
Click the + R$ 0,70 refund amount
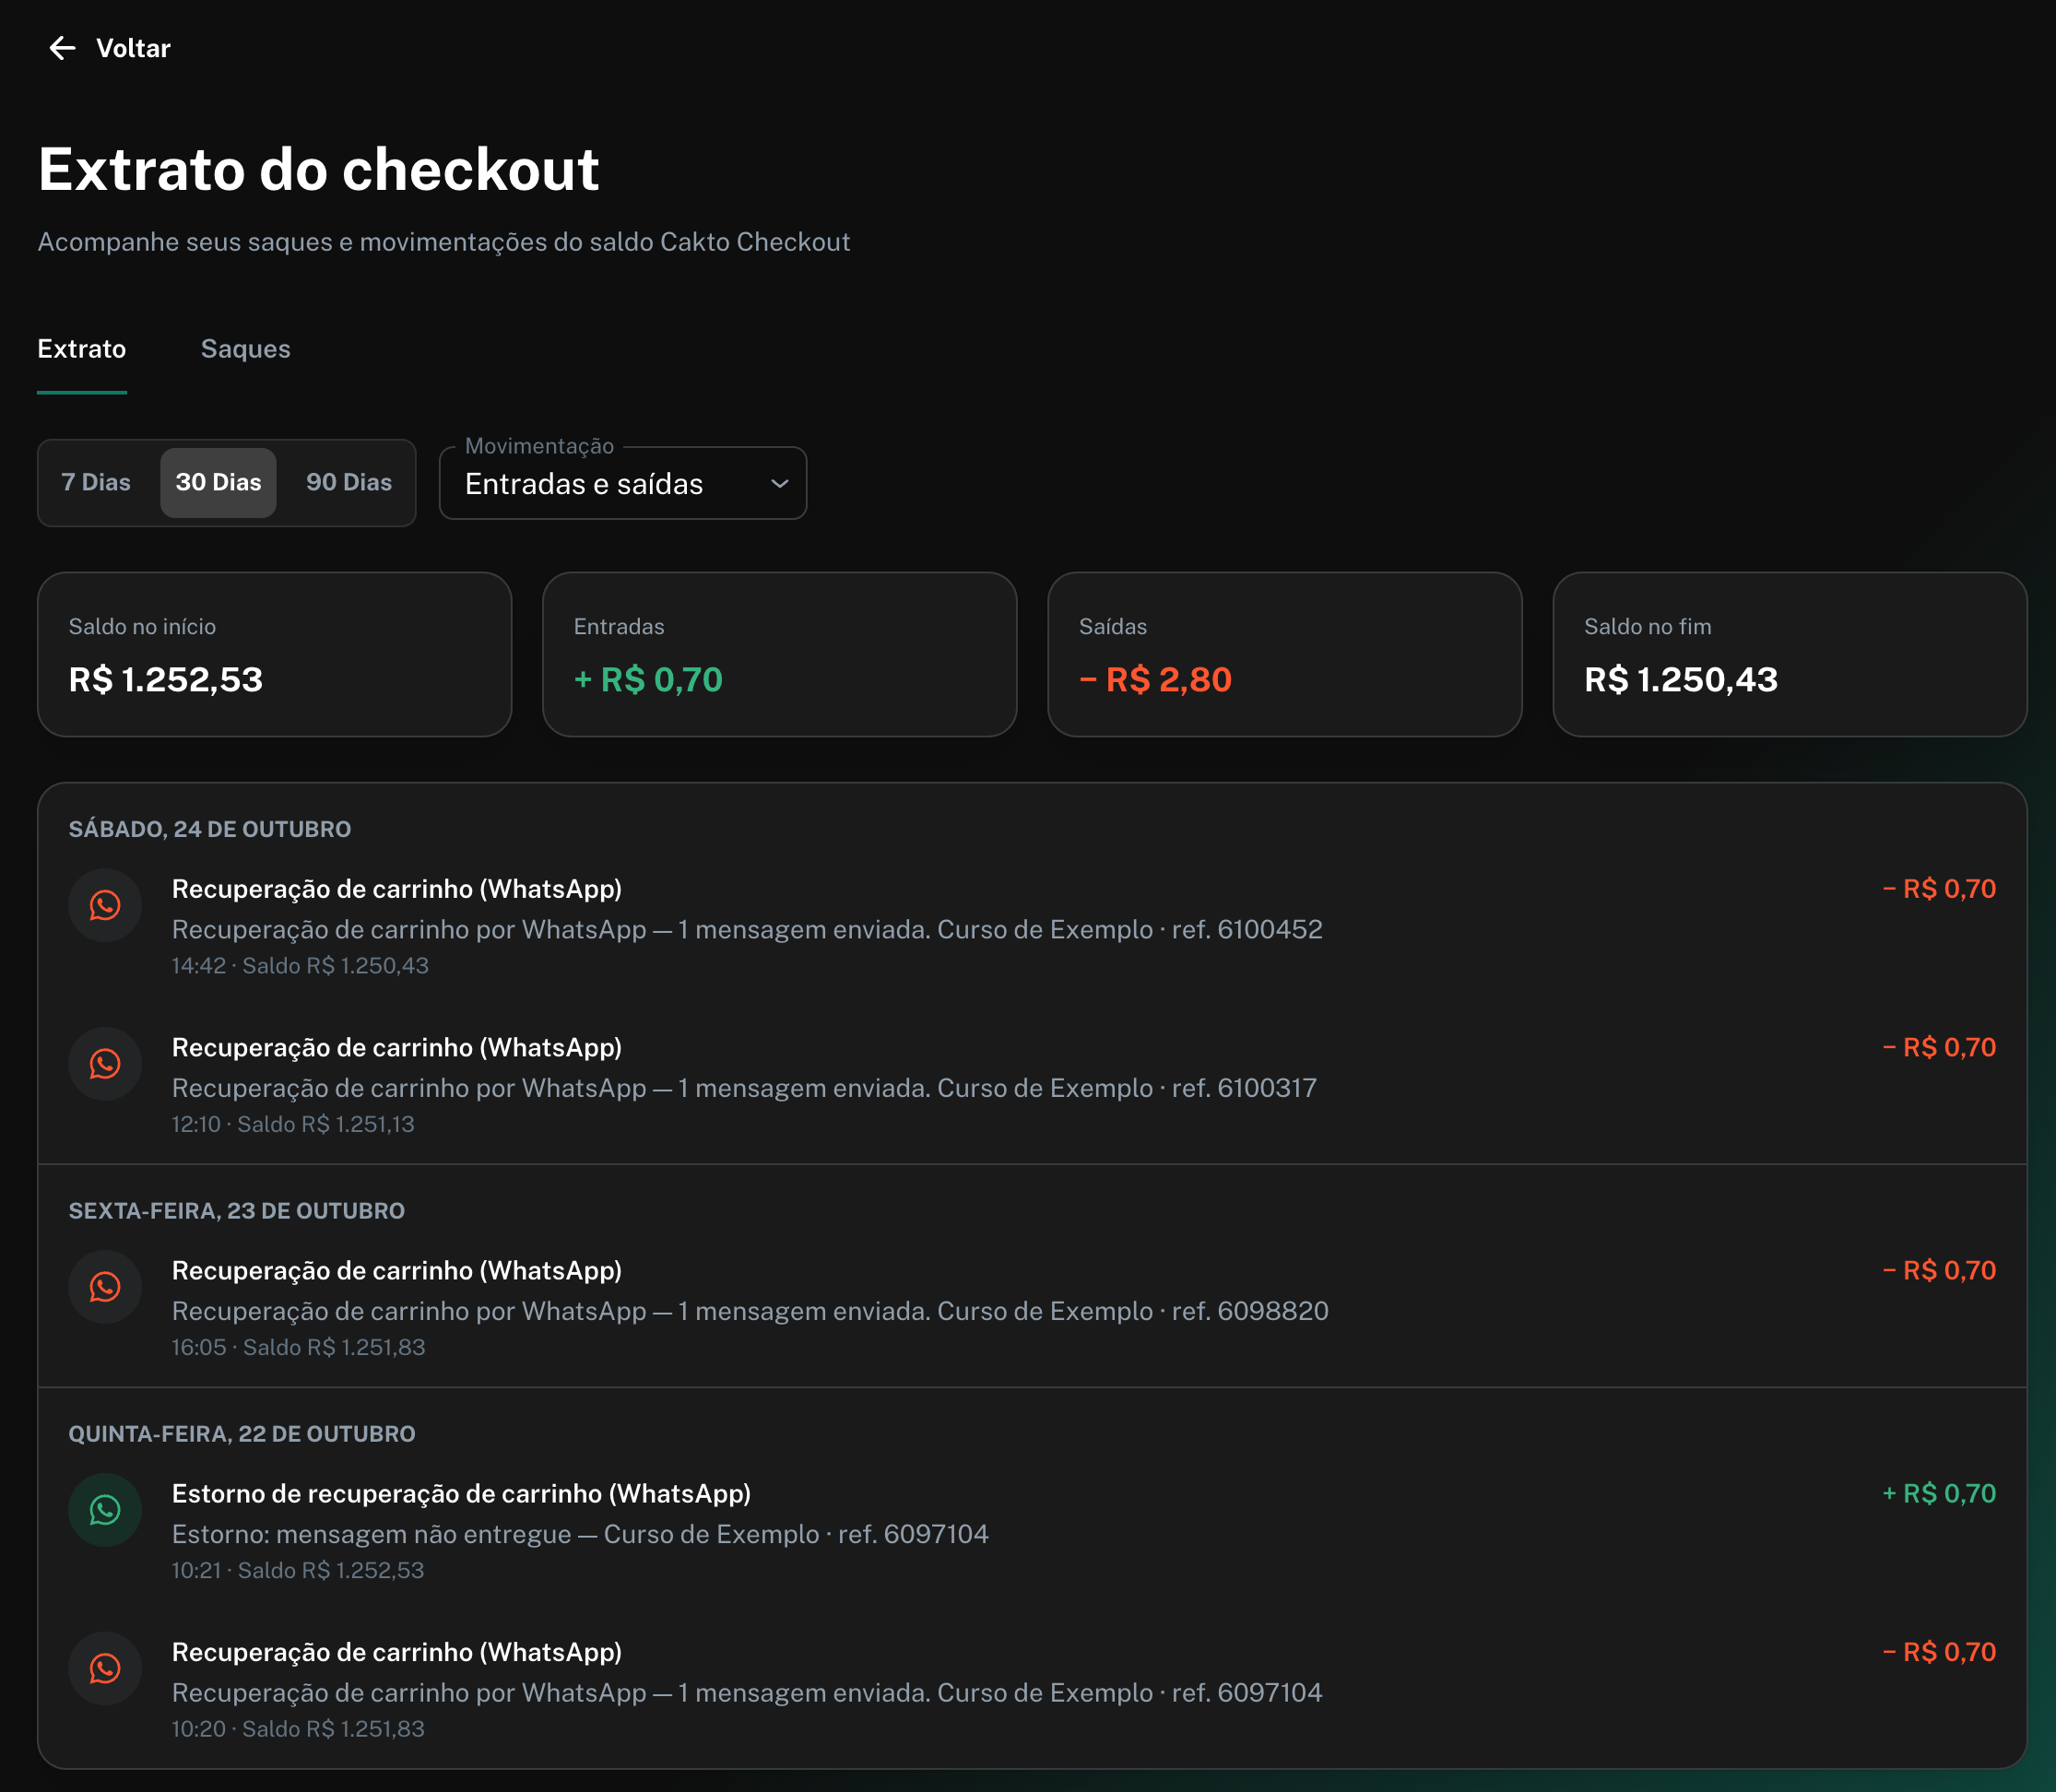(1939, 1494)
